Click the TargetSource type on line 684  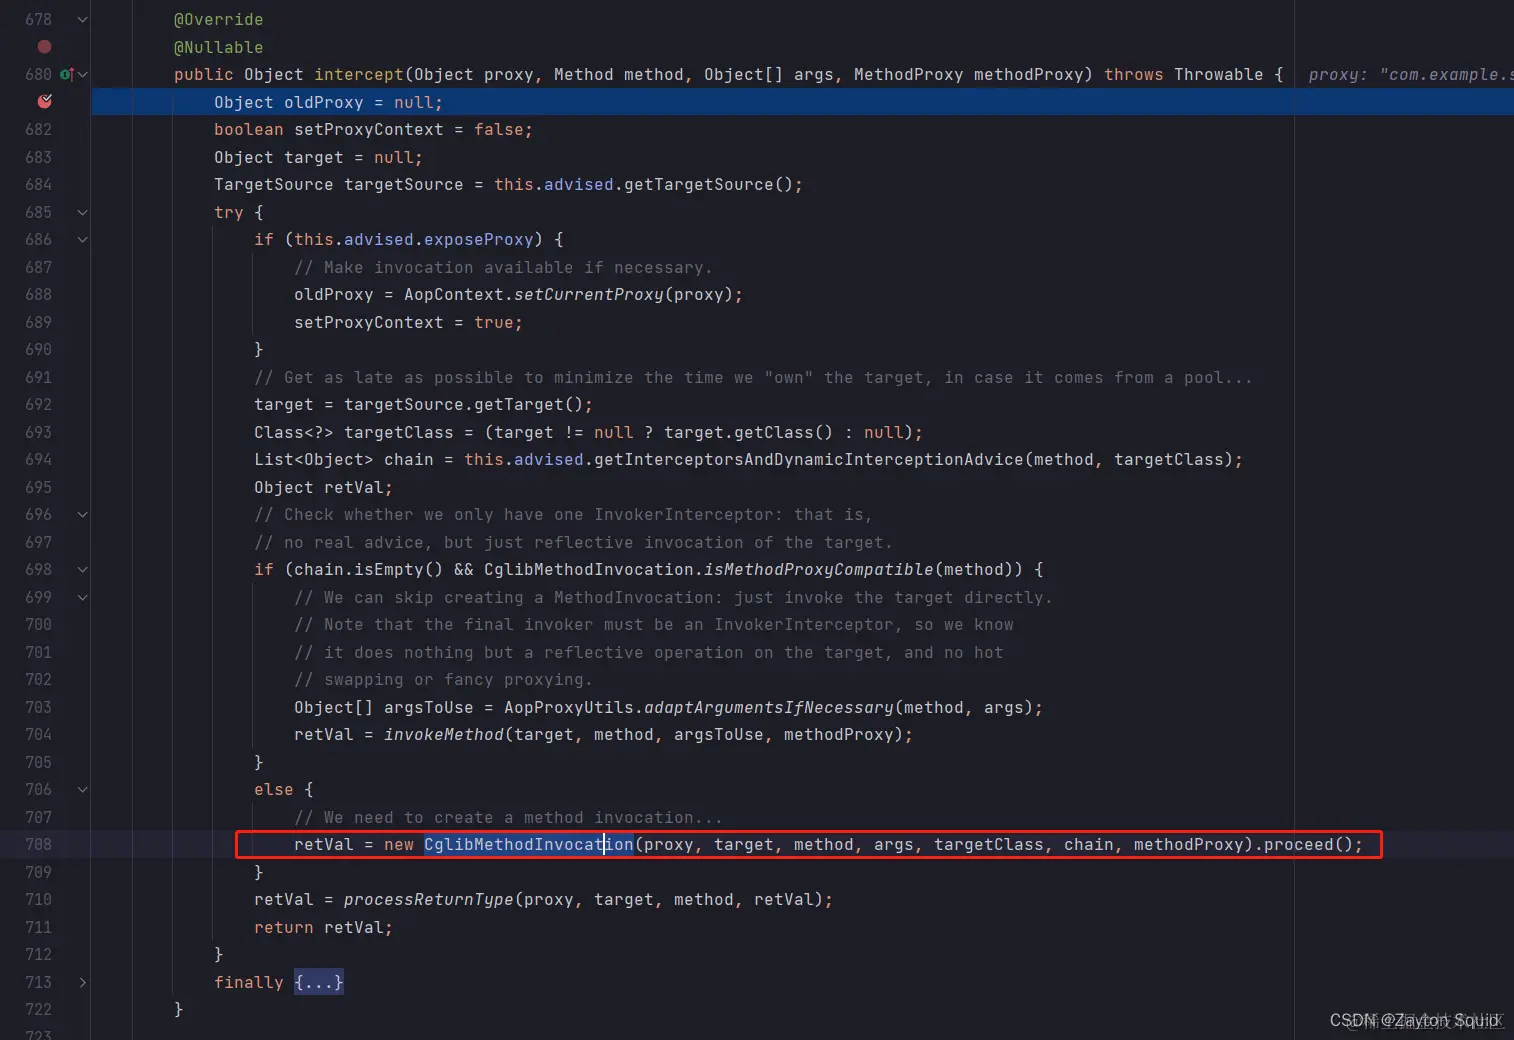(x=274, y=184)
